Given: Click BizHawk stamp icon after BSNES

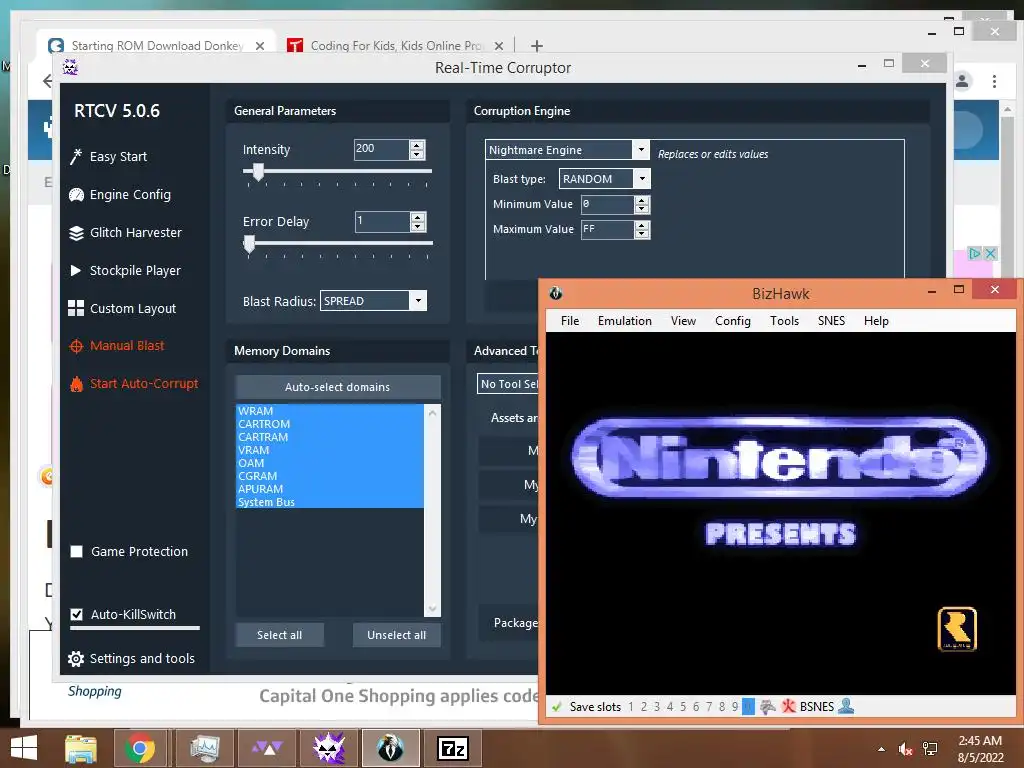Looking at the screenshot, I should coord(846,706).
